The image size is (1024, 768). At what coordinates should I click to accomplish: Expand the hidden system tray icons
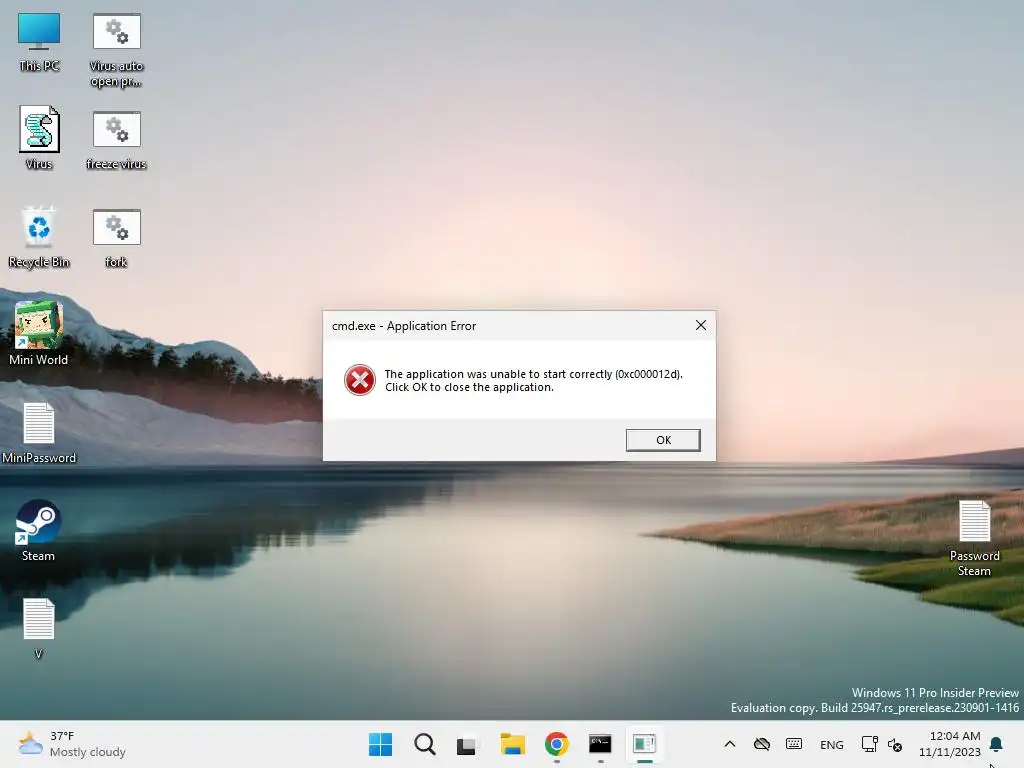730,744
